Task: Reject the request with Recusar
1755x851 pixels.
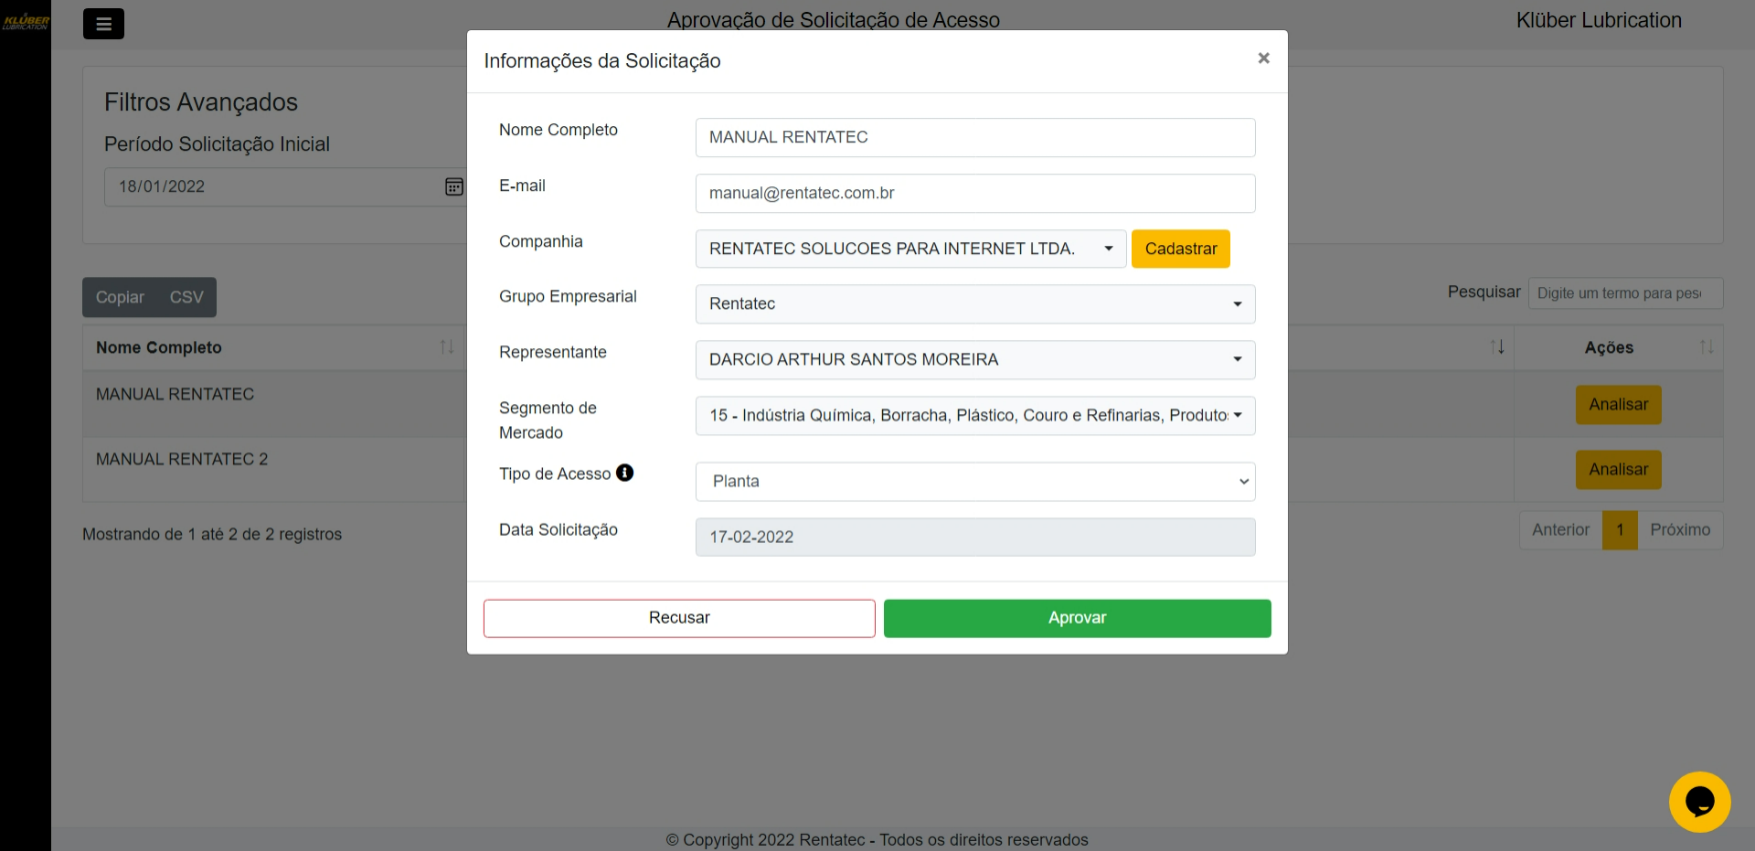Action: point(679,618)
